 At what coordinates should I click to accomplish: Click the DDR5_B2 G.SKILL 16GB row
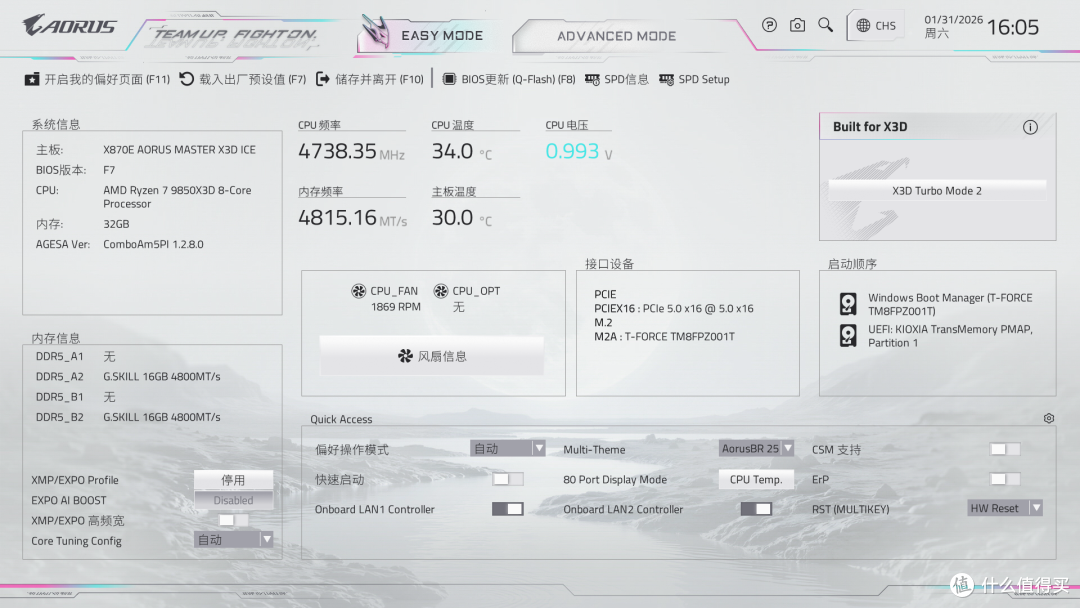pyautogui.click(x=128, y=417)
